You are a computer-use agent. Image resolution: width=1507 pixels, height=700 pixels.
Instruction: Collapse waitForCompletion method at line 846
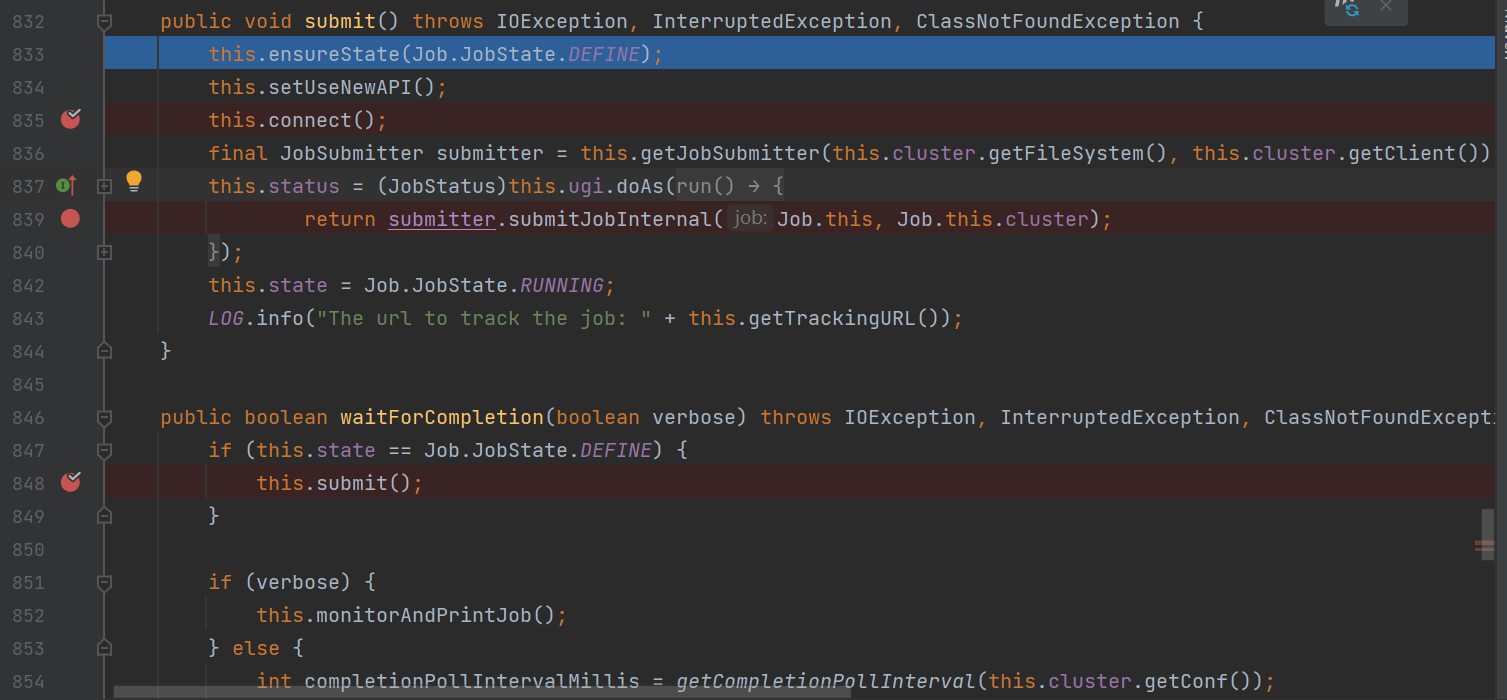[x=104, y=417]
